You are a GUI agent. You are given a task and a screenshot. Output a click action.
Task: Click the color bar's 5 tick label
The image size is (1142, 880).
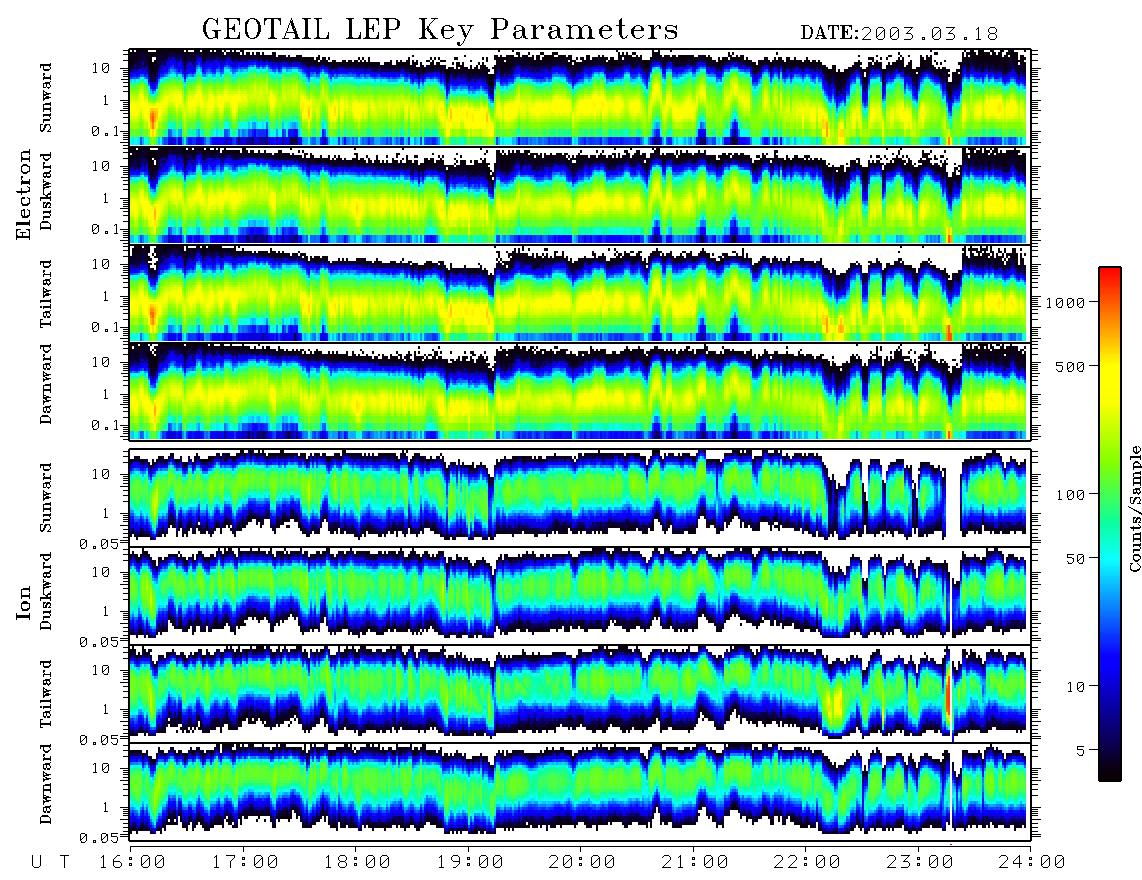(1080, 750)
